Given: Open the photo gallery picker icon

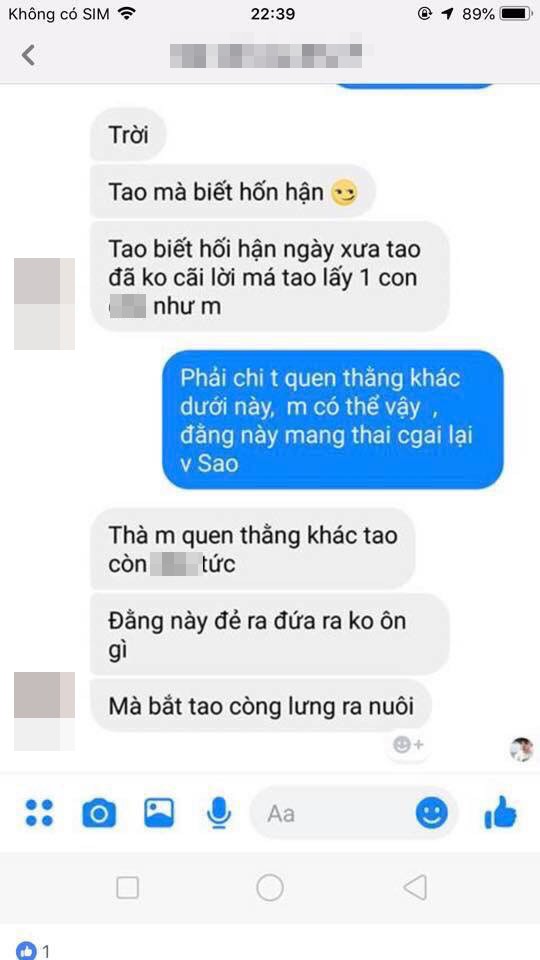Looking at the screenshot, I should click(x=159, y=813).
